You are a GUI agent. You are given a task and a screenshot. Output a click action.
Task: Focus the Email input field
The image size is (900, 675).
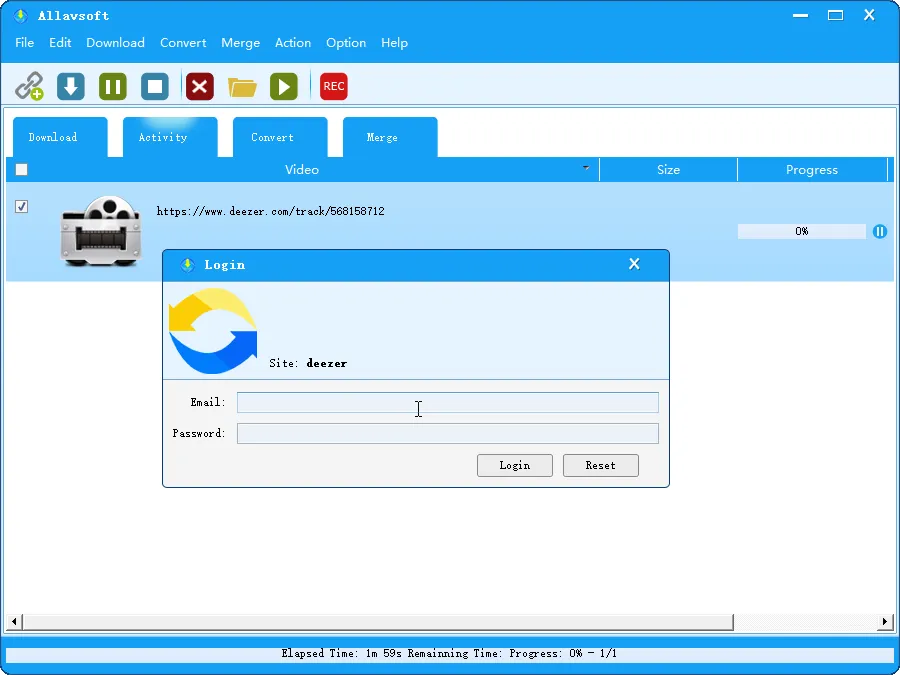coord(448,402)
